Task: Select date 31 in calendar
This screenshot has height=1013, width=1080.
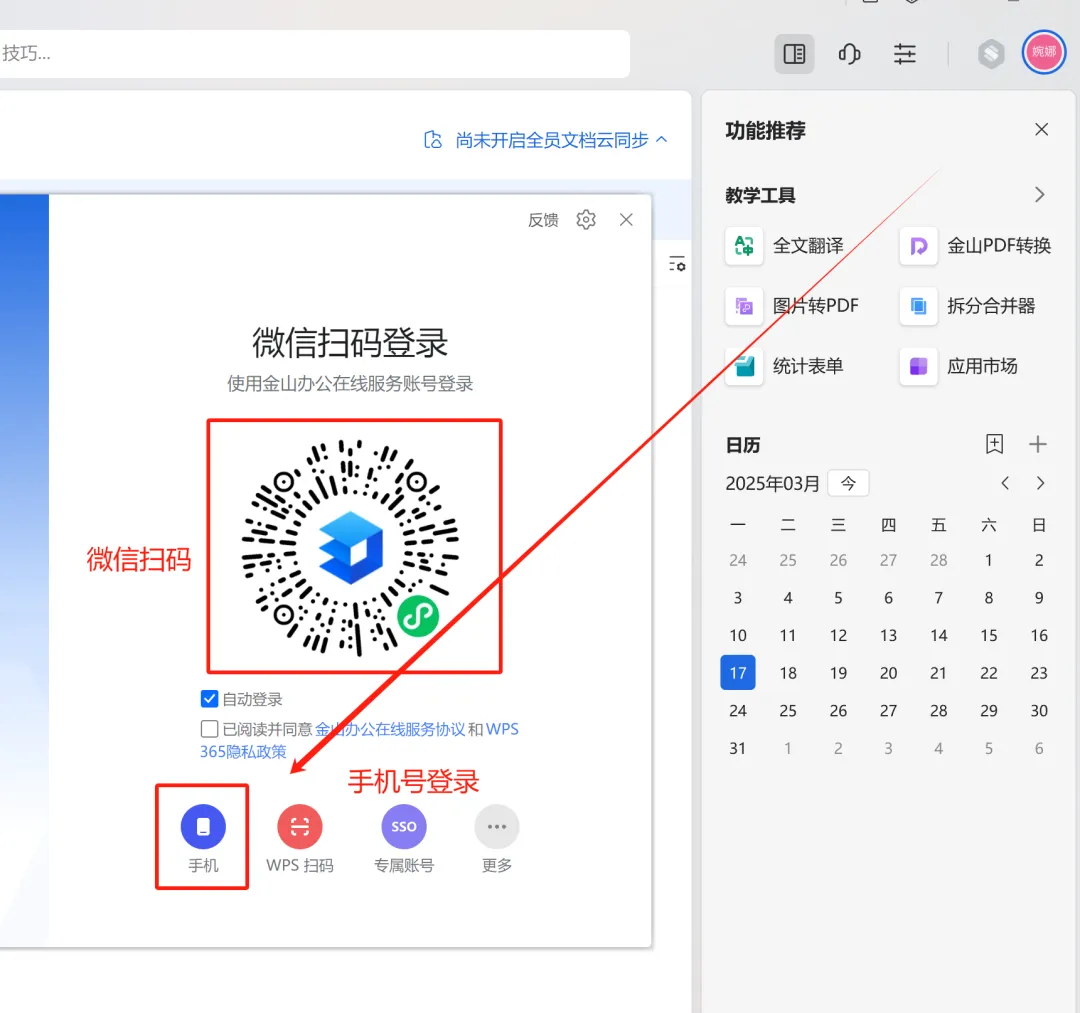Action: coord(738,748)
